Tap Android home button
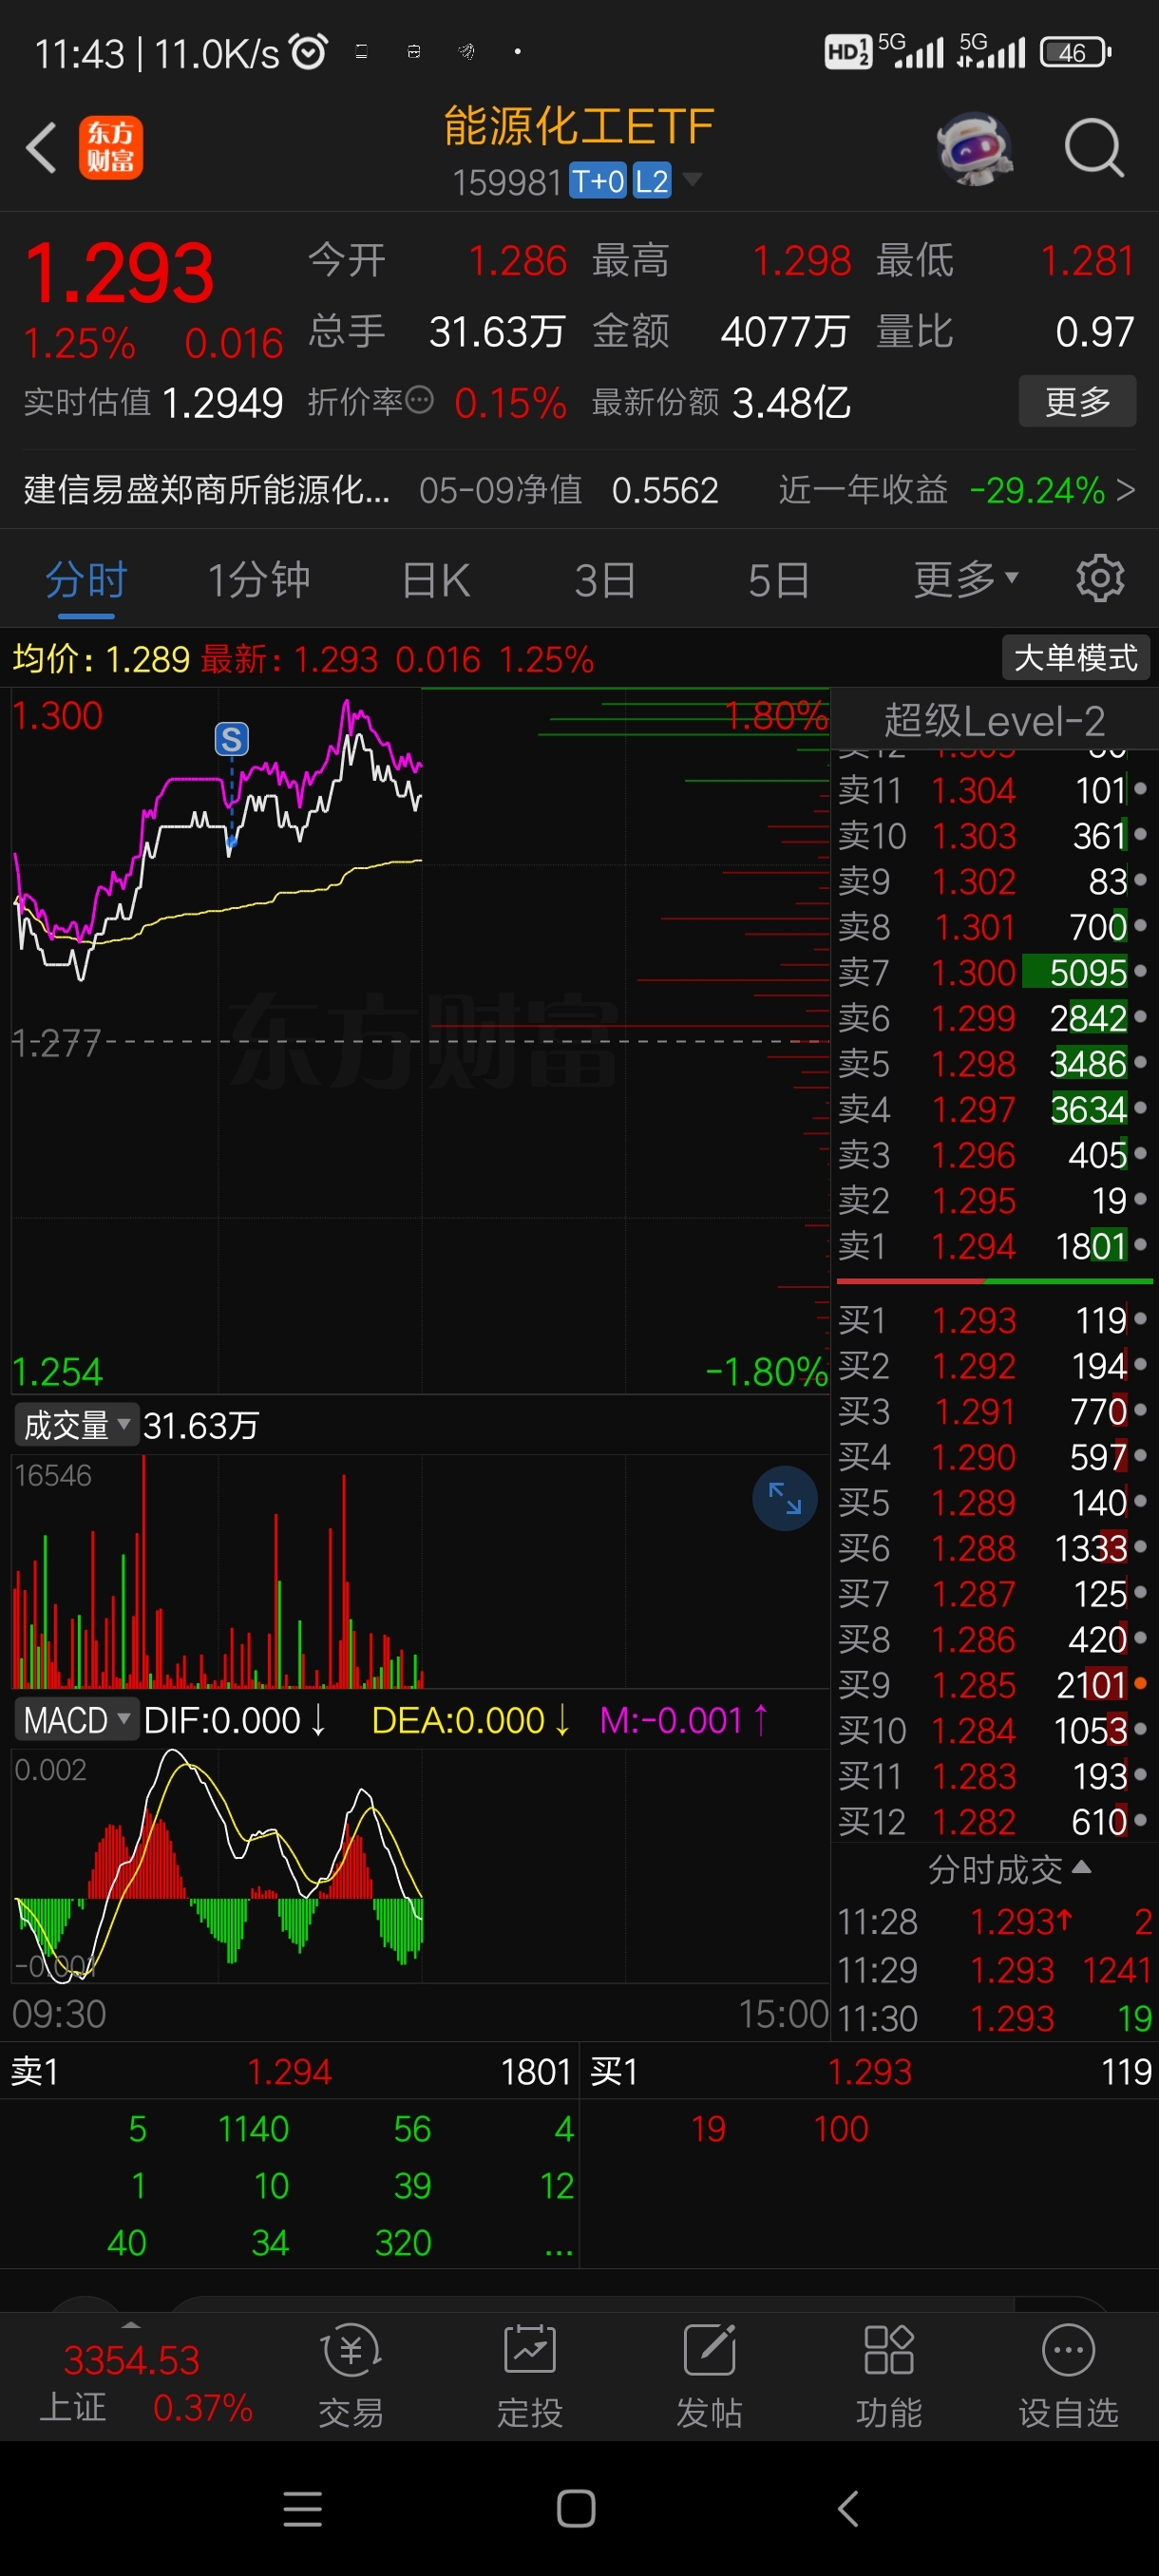The height and width of the screenshot is (2576, 1159). click(576, 2509)
